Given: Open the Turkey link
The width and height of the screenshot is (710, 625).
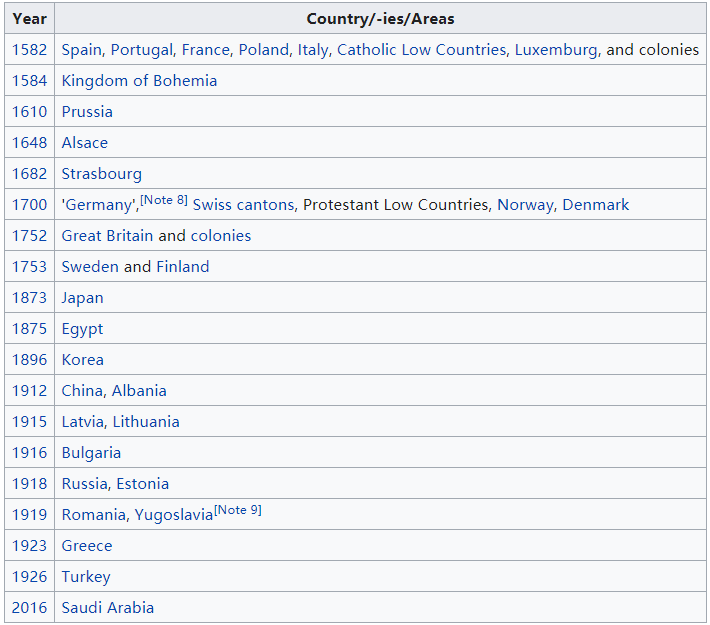Looking at the screenshot, I should pos(86,577).
